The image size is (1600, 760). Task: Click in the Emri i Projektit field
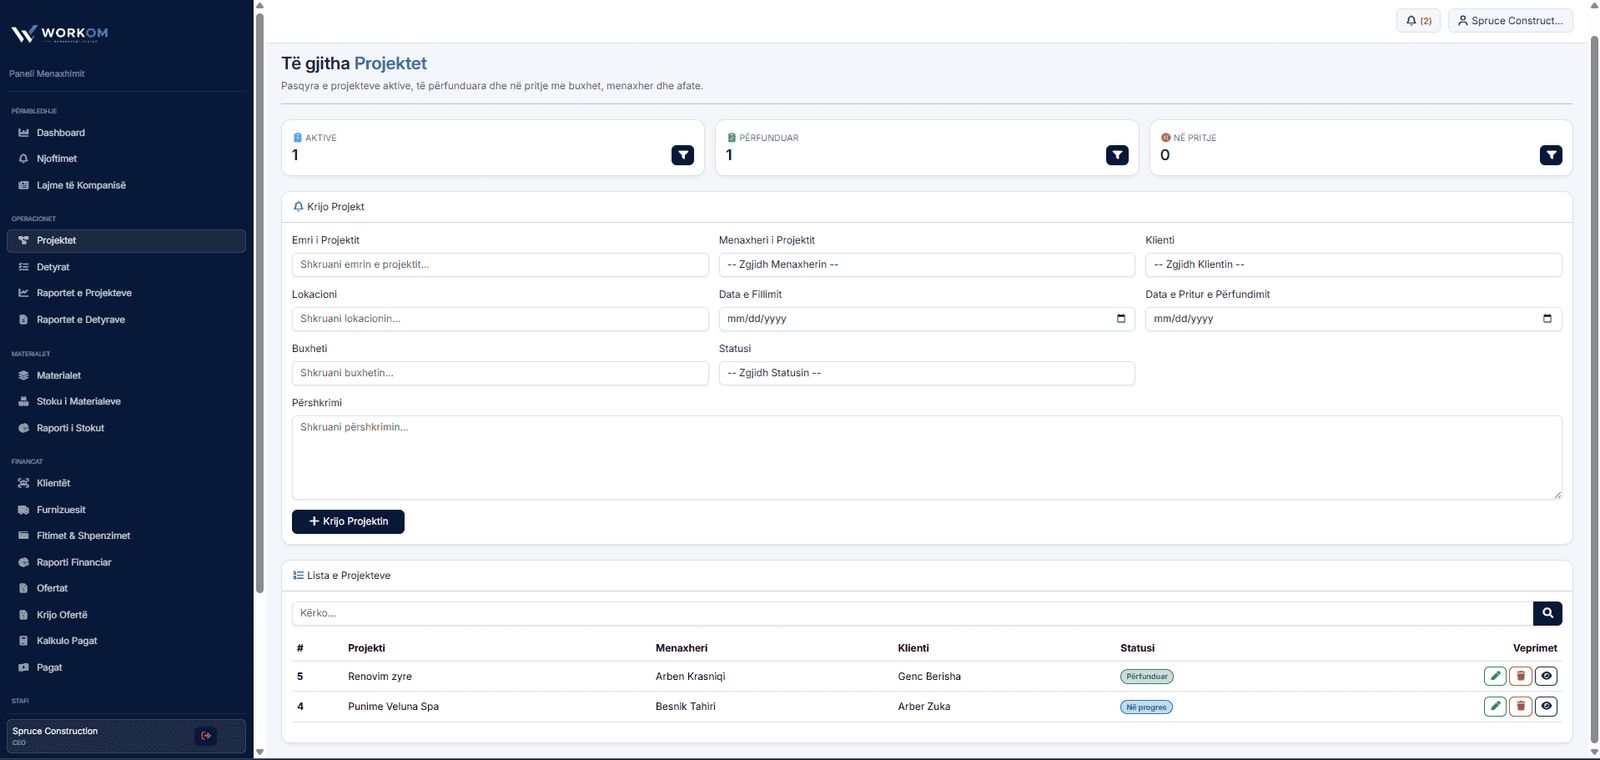pos(500,265)
